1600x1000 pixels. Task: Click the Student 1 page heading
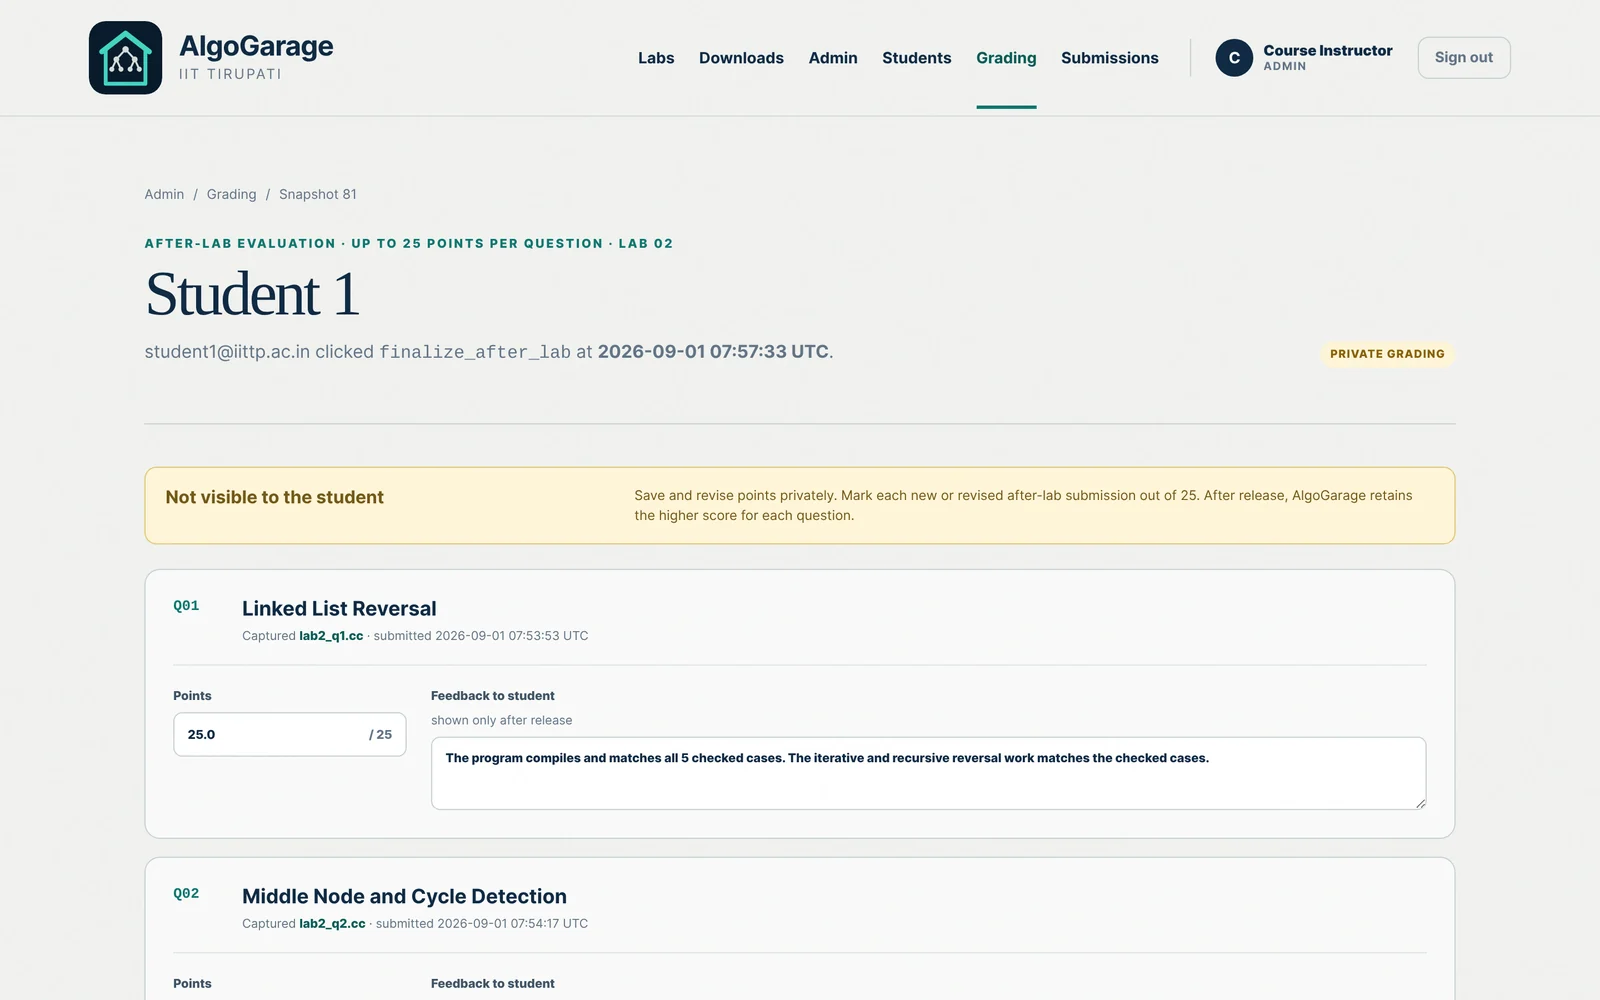(252, 294)
